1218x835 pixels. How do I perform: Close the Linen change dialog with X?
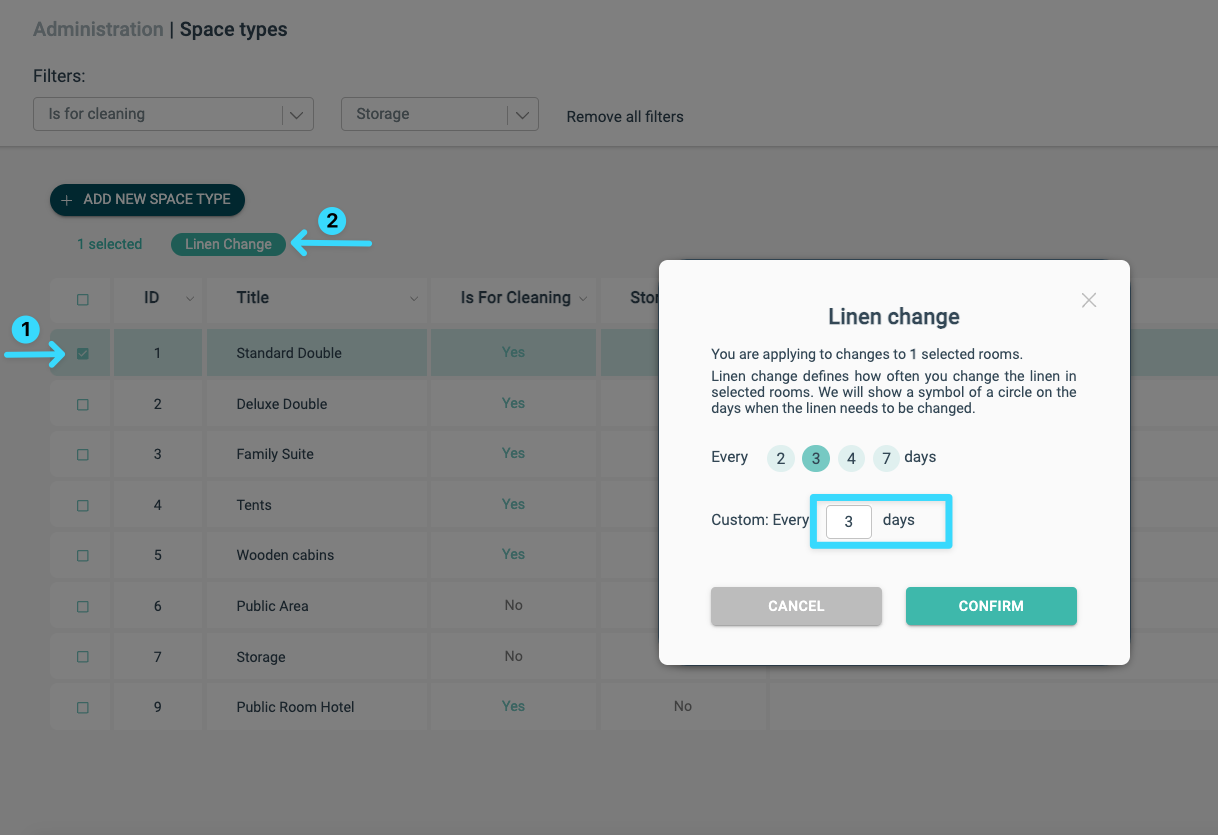pyautogui.click(x=1089, y=300)
